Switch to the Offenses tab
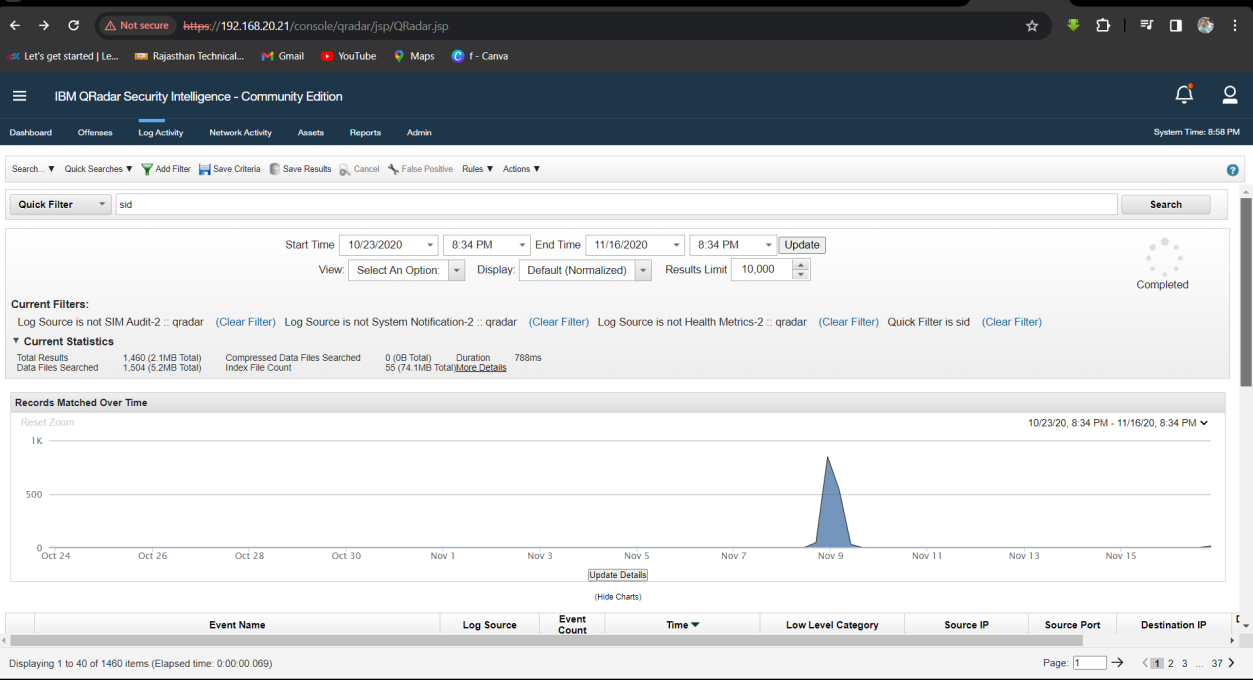This screenshot has height=680, width=1253. pos(95,132)
